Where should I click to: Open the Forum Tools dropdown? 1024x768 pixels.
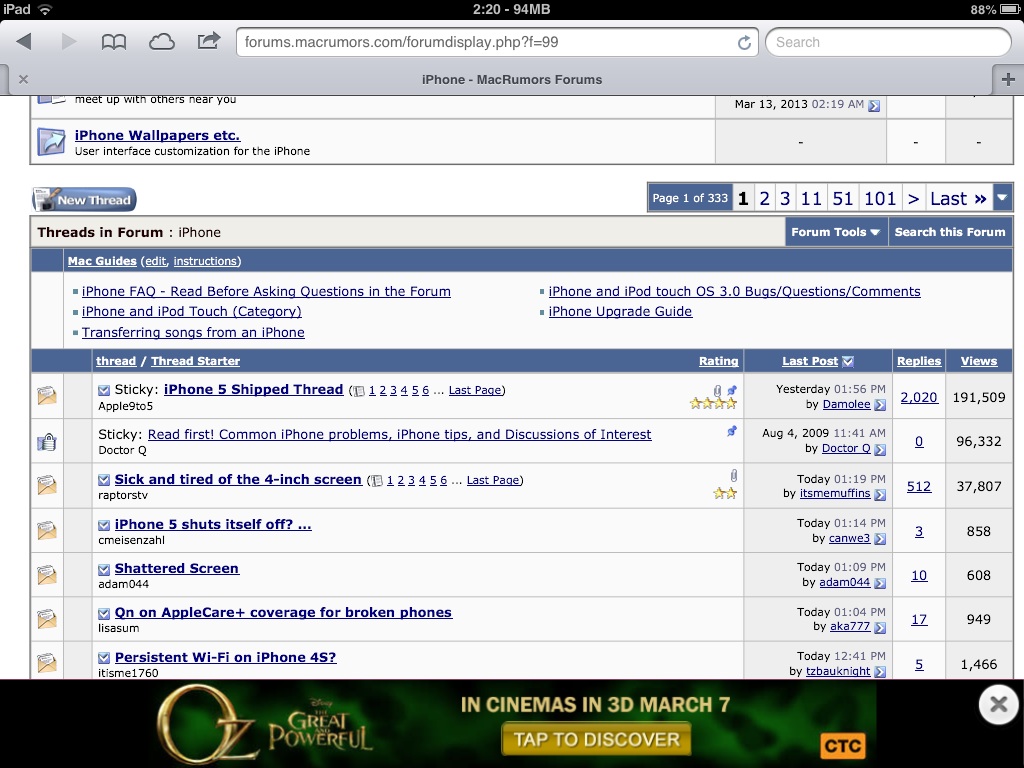point(835,232)
